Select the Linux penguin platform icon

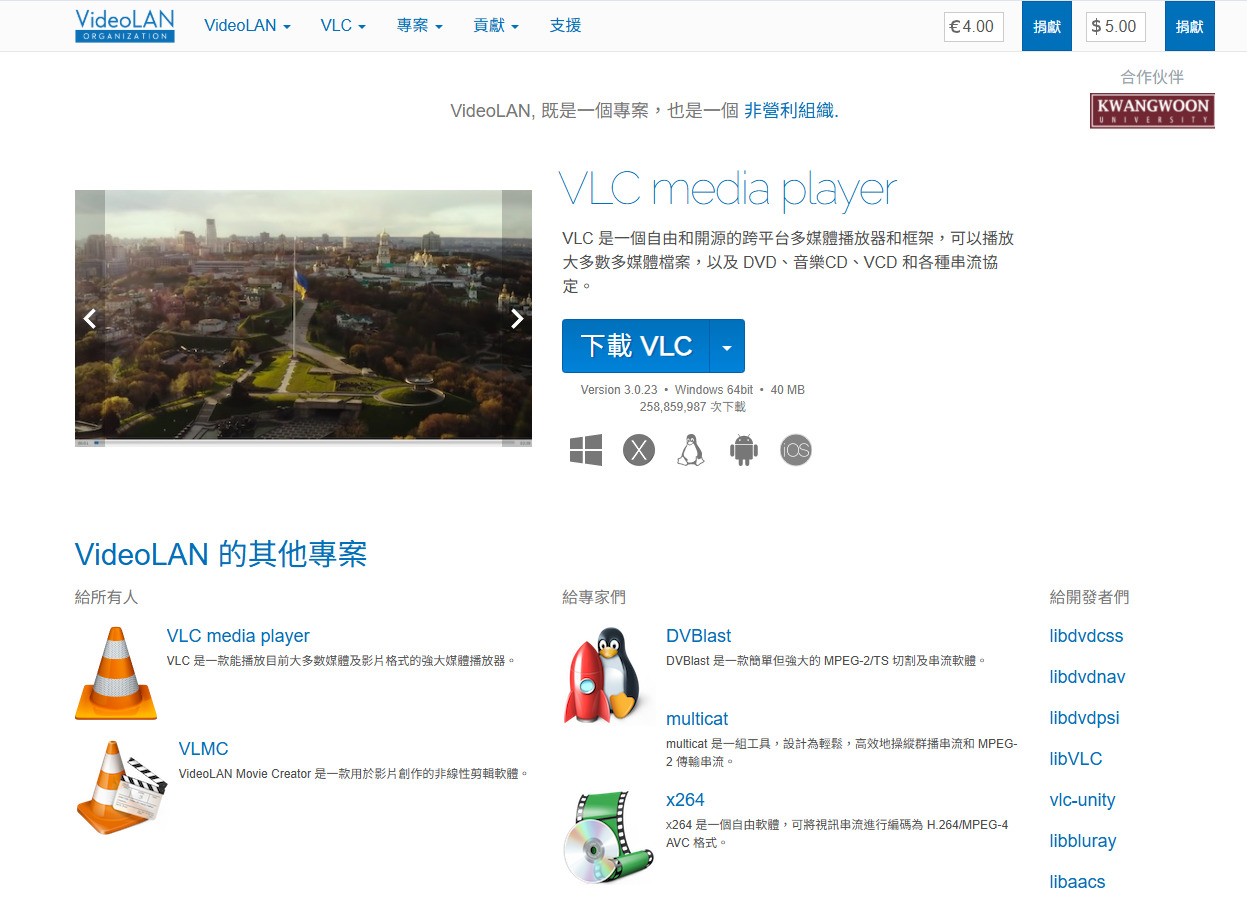click(x=691, y=450)
